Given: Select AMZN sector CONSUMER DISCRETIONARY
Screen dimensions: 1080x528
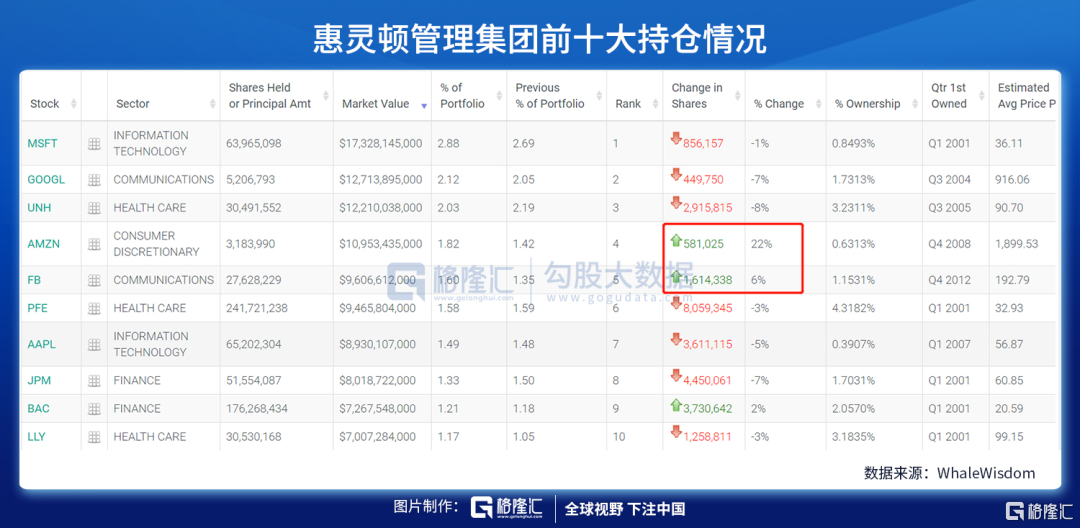Looking at the screenshot, I should tap(156, 244).
